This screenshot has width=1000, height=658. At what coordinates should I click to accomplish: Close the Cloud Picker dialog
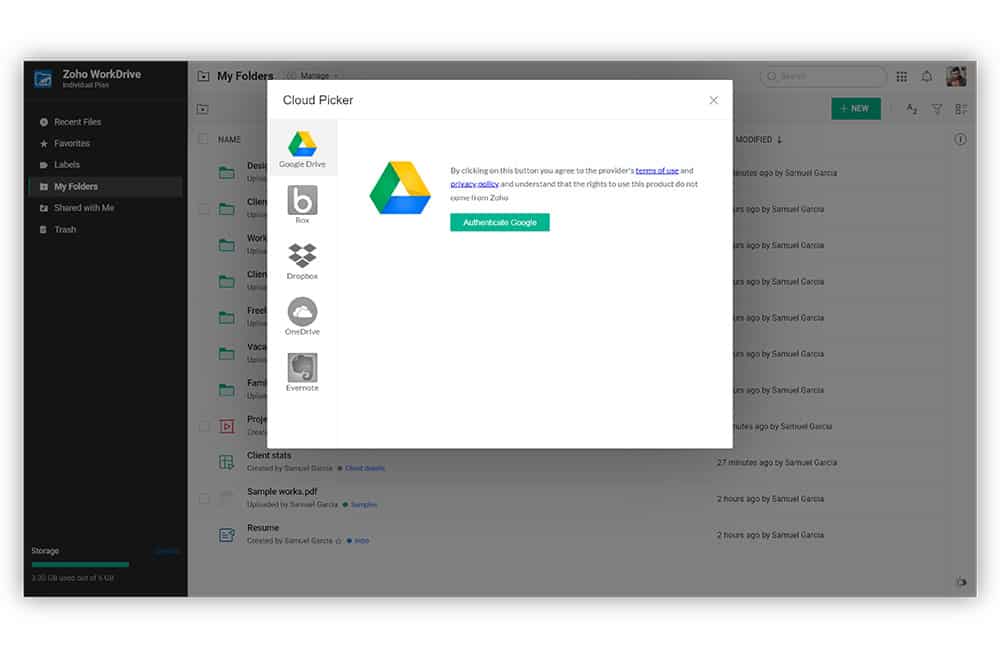point(714,100)
